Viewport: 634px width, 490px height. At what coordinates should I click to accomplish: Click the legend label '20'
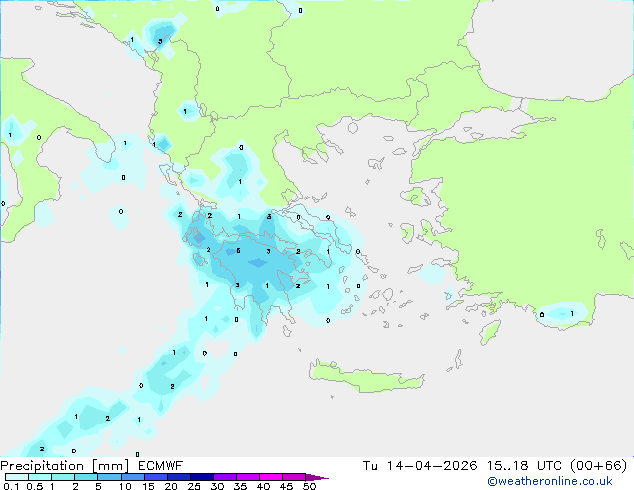[x=171, y=486]
